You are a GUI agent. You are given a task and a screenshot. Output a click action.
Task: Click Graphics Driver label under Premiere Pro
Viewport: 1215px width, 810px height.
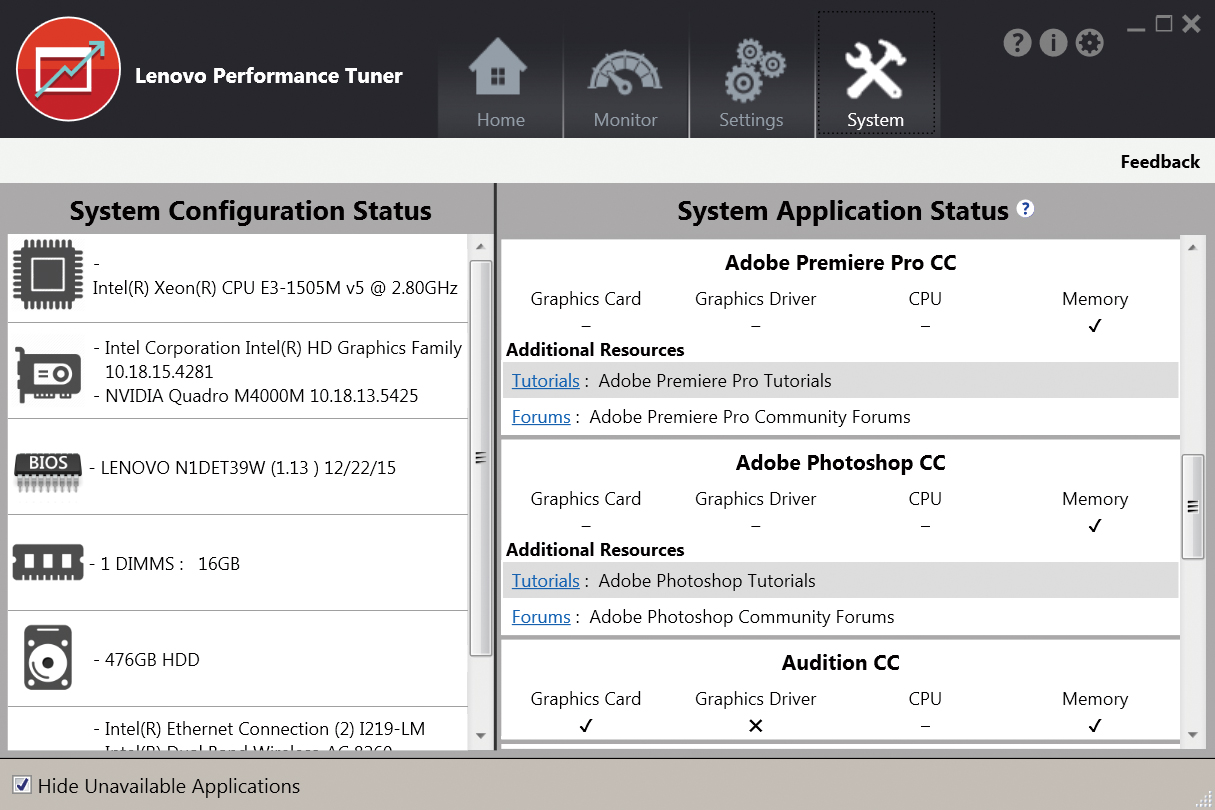pos(756,299)
